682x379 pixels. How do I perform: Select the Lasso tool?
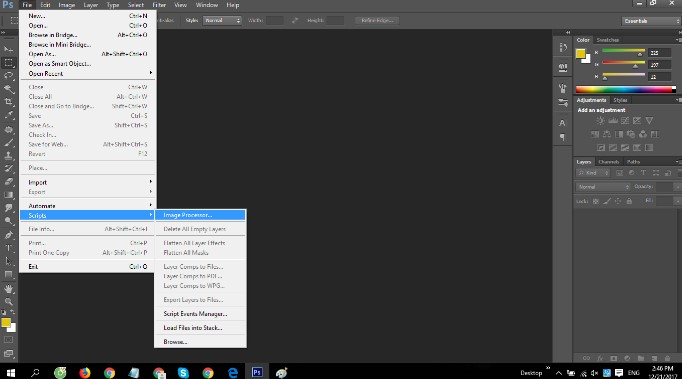(x=8, y=76)
